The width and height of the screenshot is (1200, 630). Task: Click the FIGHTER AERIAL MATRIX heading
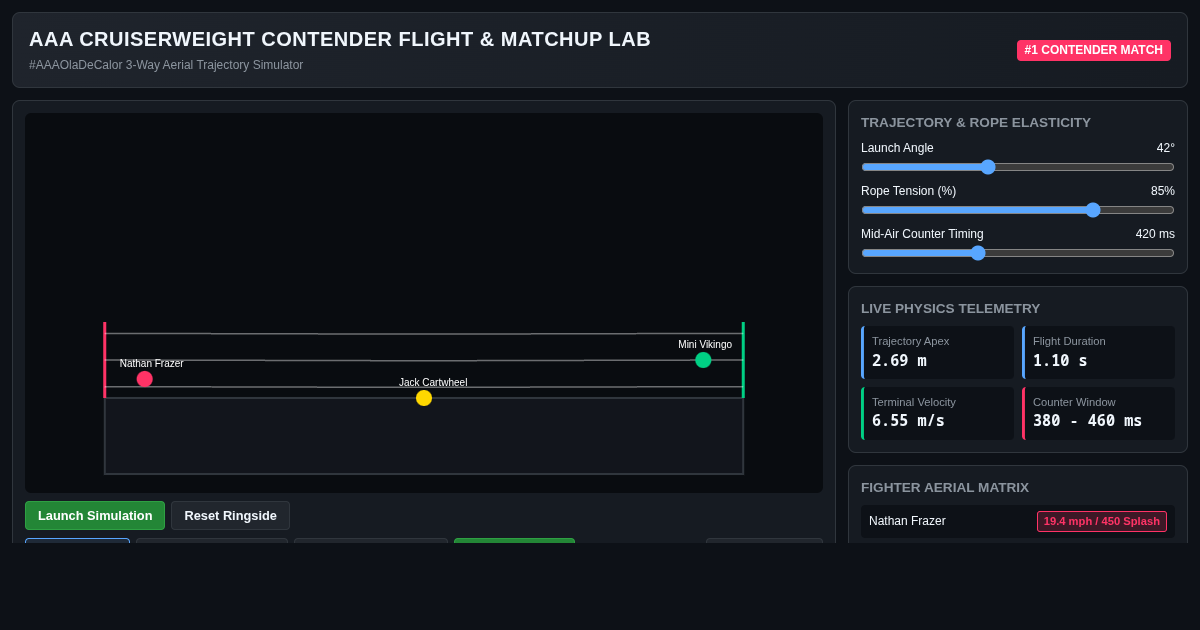point(945,487)
